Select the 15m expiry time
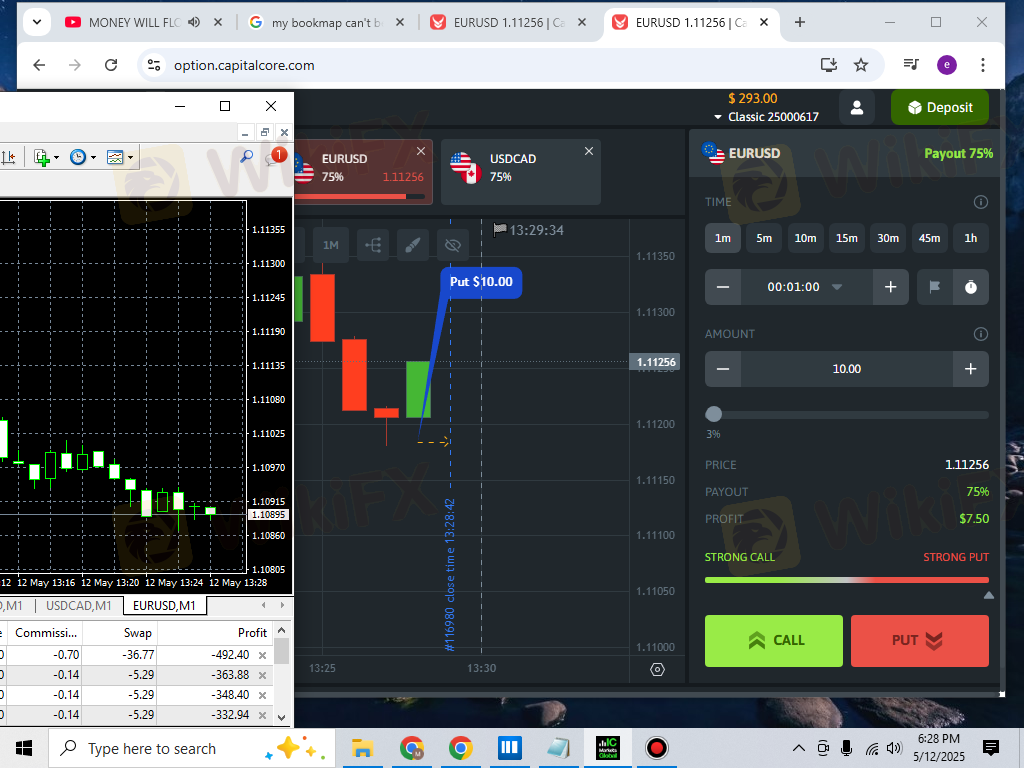Screen dimensions: 1024x768 pyautogui.click(x=847, y=238)
